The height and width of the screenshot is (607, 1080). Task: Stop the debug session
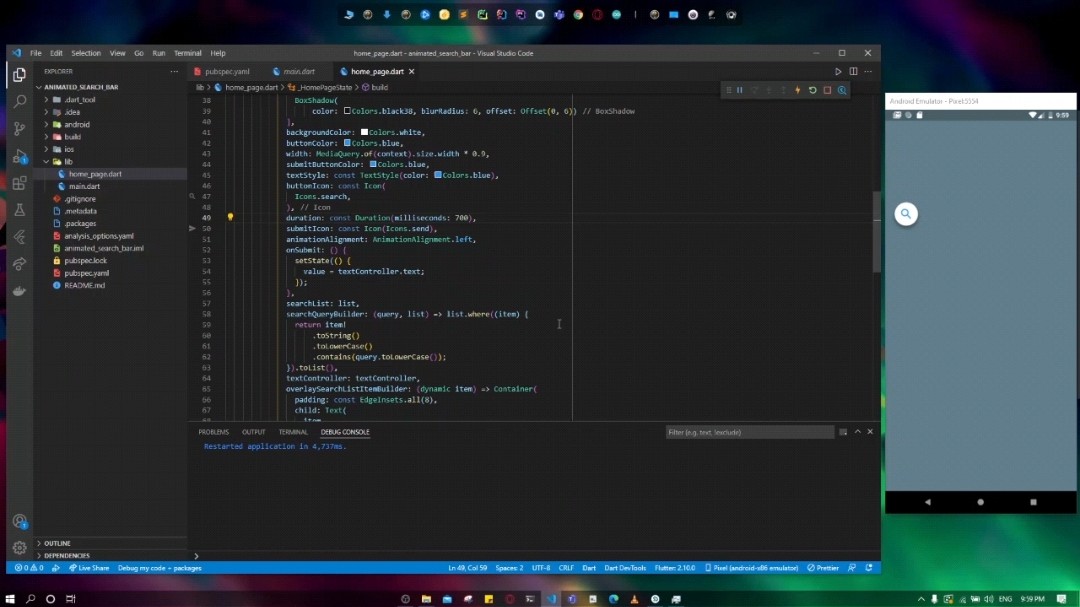point(827,90)
